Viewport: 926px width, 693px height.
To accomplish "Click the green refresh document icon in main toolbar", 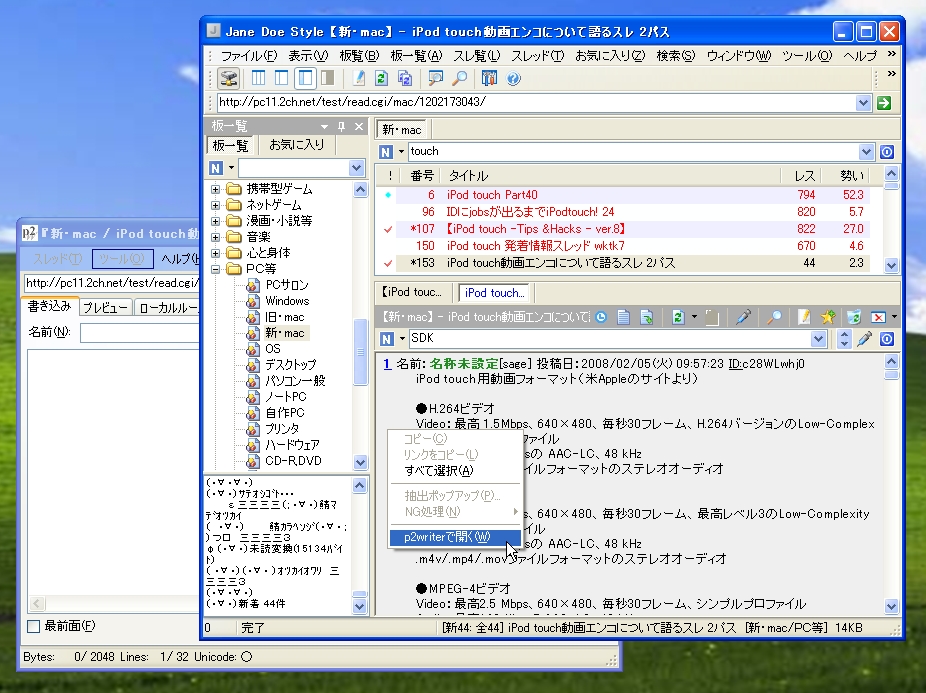I will (x=381, y=79).
